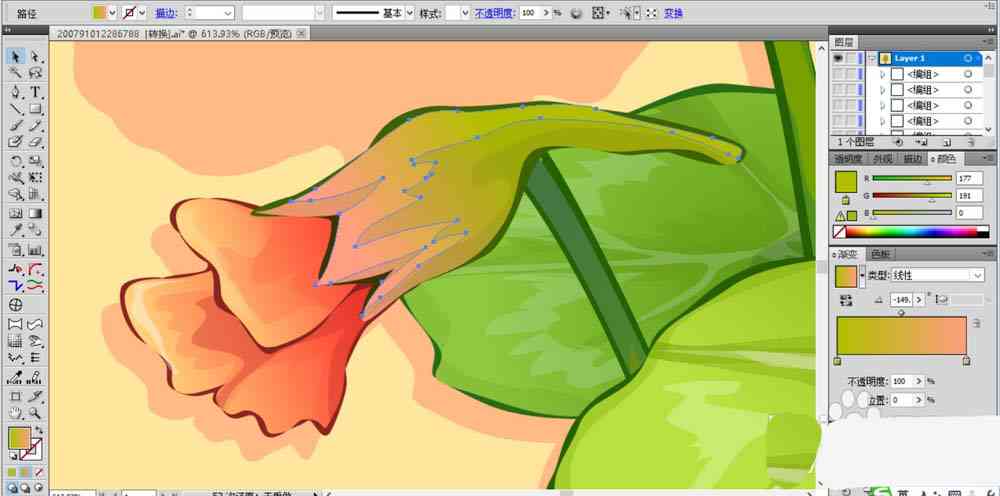Select the Pencil tool
This screenshot has width=1000, height=496.
pos(35,126)
